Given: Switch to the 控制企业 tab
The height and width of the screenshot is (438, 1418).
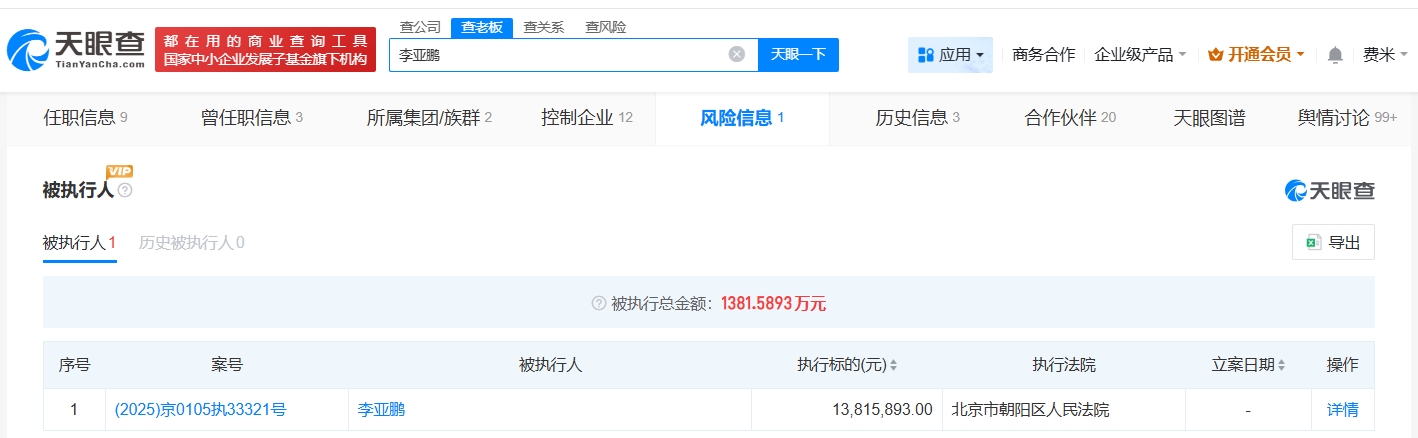Looking at the screenshot, I should coord(586,118).
